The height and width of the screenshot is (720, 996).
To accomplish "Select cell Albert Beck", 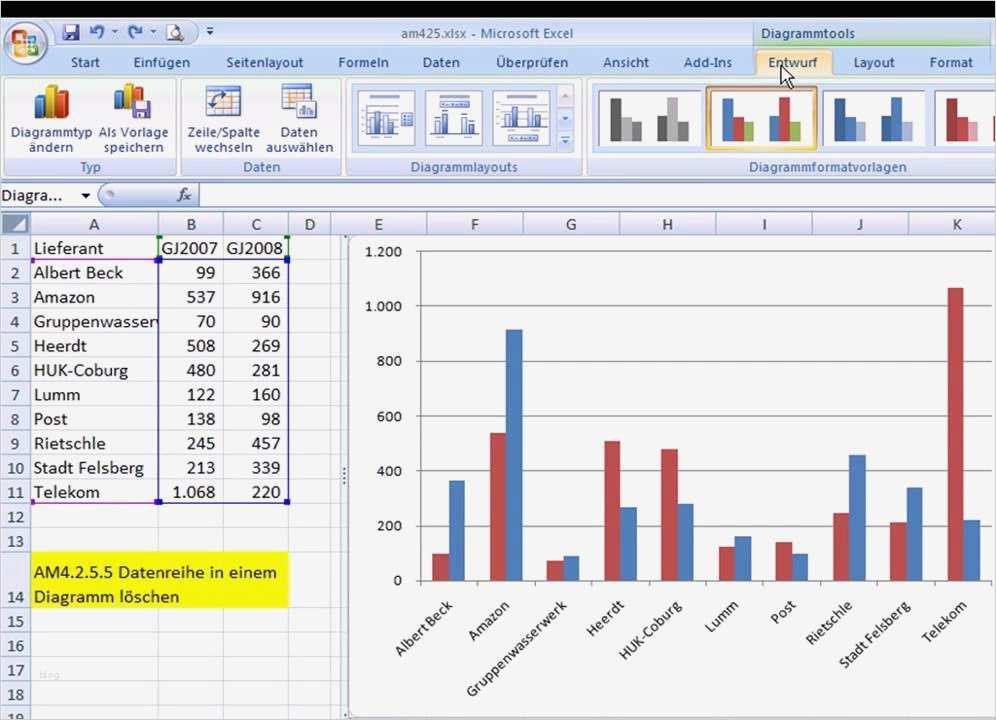I will (x=94, y=273).
